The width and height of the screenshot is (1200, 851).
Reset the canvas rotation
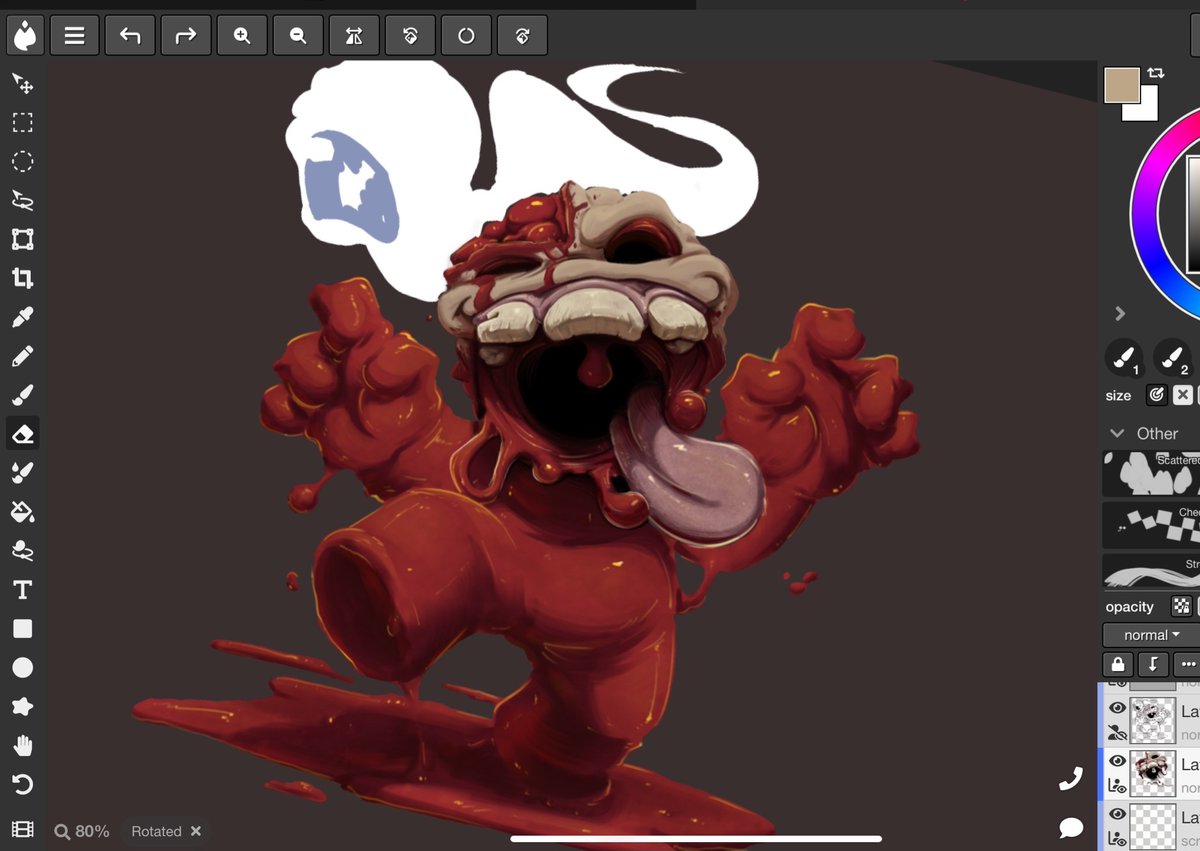[466, 36]
